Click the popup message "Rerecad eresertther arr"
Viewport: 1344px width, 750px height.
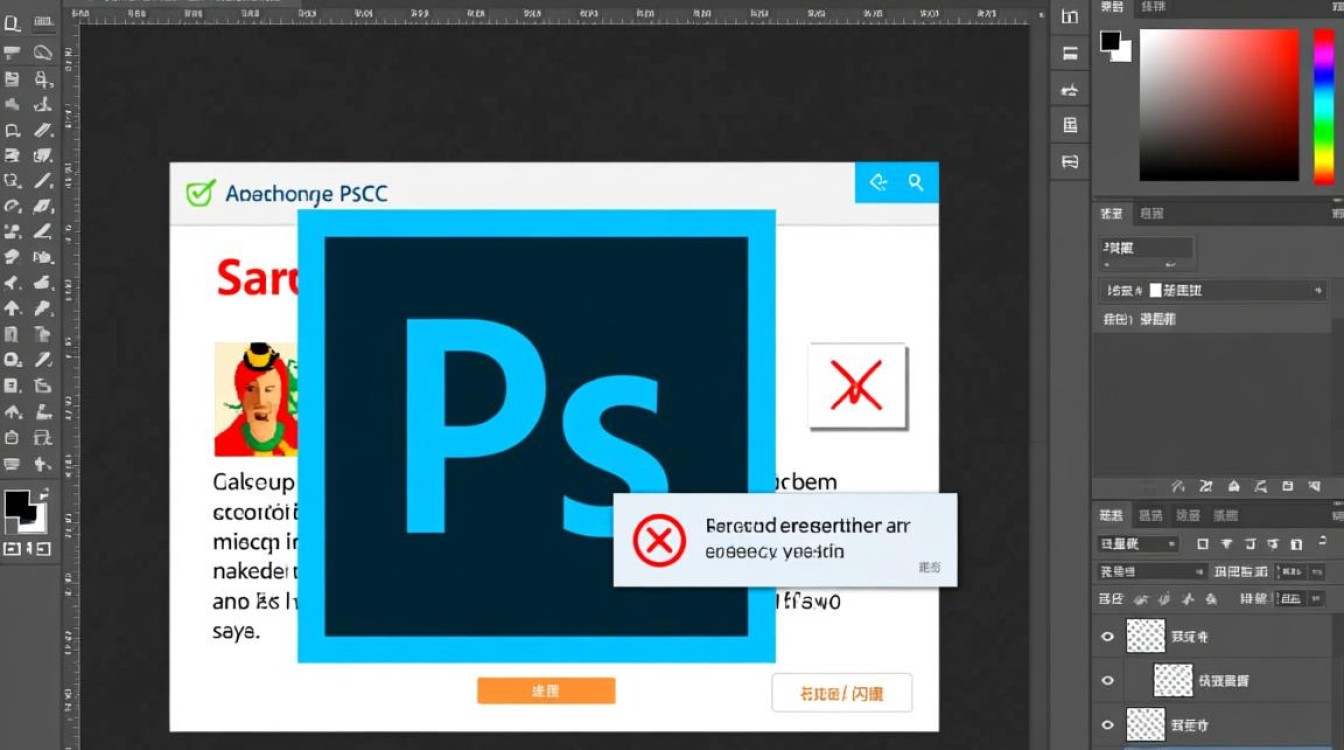click(x=808, y=526)
